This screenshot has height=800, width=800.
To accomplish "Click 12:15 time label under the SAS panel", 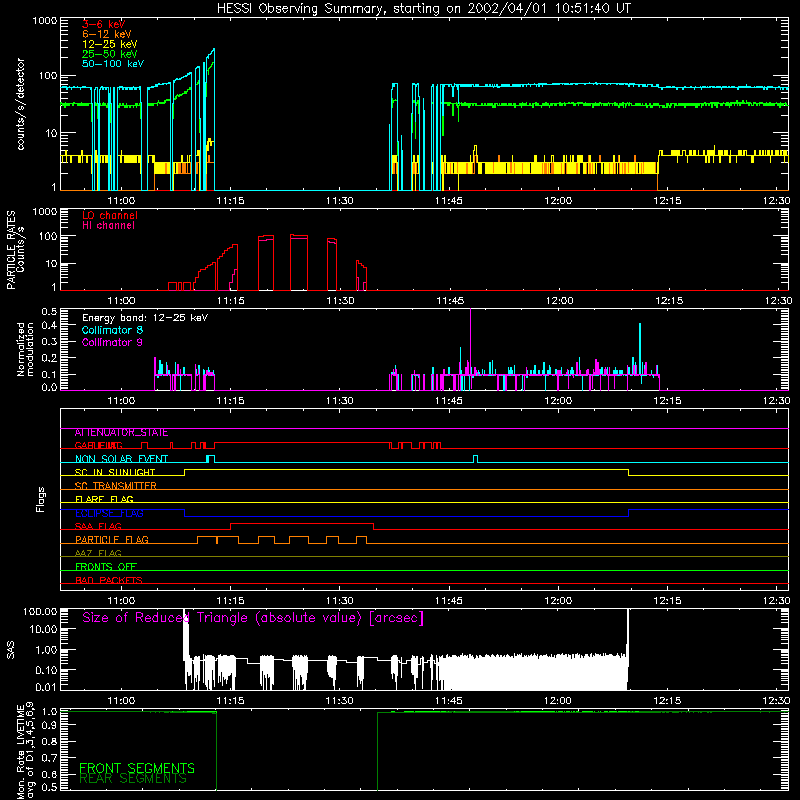I will point(667,701).
